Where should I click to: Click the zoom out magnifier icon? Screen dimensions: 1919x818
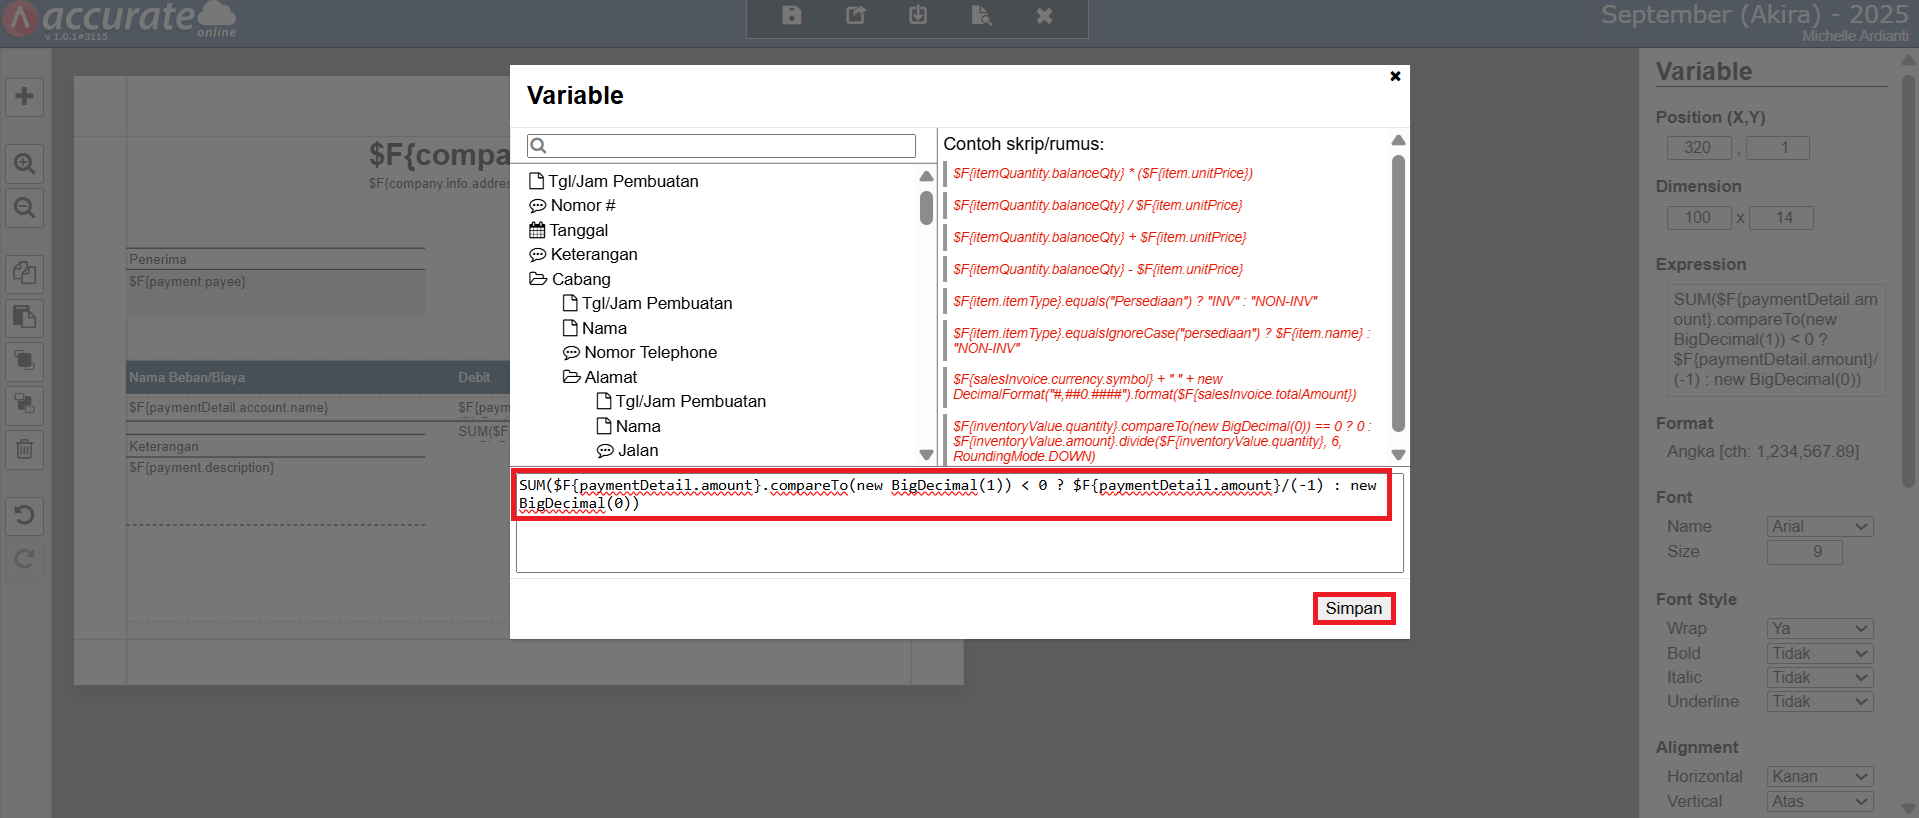24,208
